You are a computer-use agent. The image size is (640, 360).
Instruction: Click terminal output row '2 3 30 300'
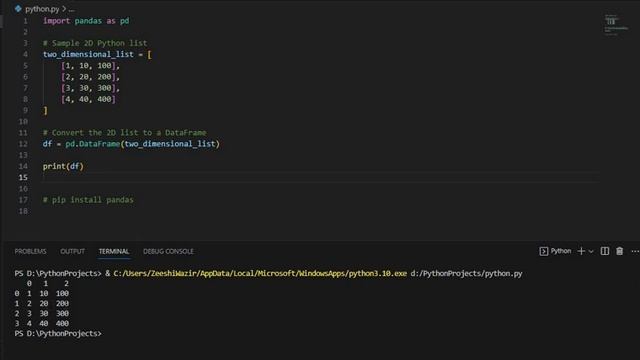tap(42, 313)
